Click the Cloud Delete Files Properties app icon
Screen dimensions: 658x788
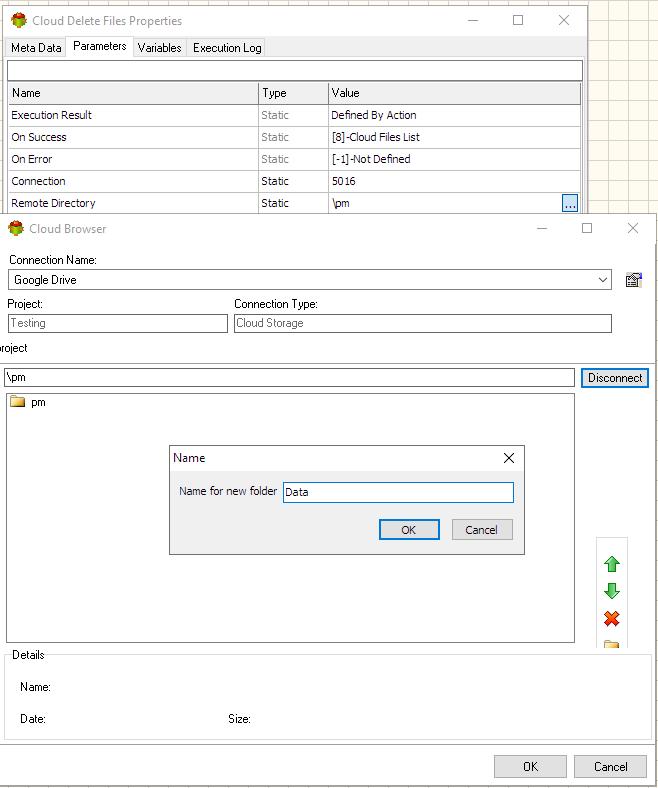(x=19, y=21)
